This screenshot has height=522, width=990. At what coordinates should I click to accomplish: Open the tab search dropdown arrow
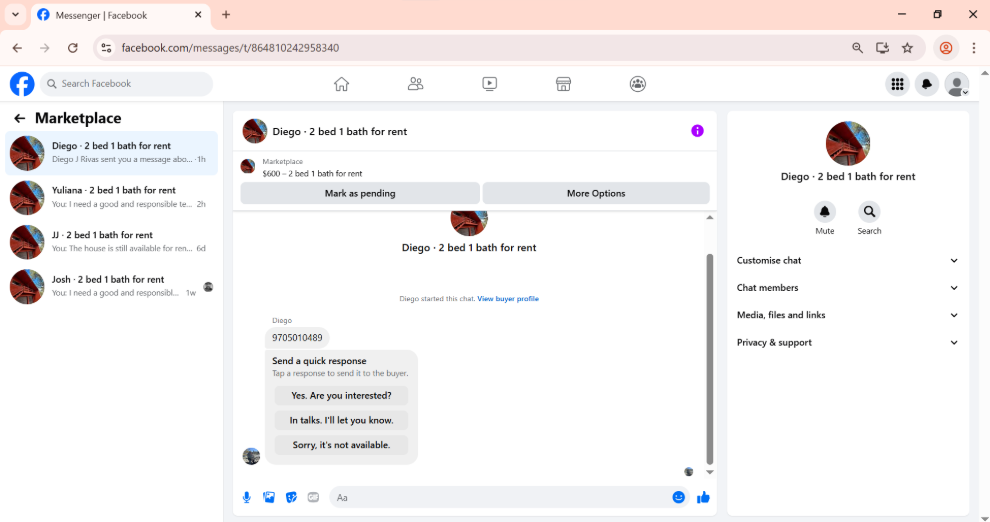point(15,15)
